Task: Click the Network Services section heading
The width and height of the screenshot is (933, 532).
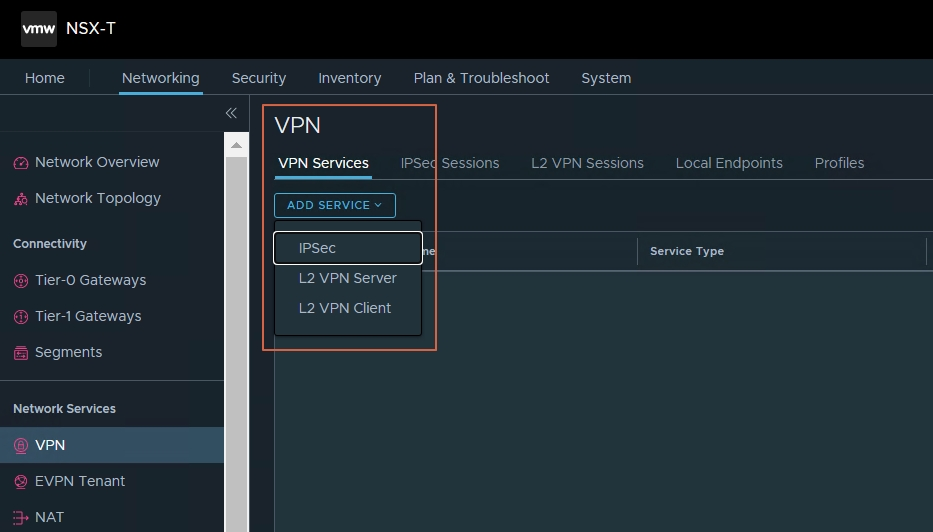Action: pos(64,409)
